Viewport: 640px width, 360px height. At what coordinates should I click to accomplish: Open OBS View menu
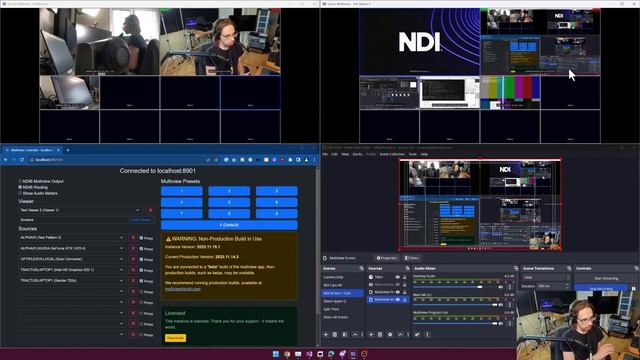(345, 154)
